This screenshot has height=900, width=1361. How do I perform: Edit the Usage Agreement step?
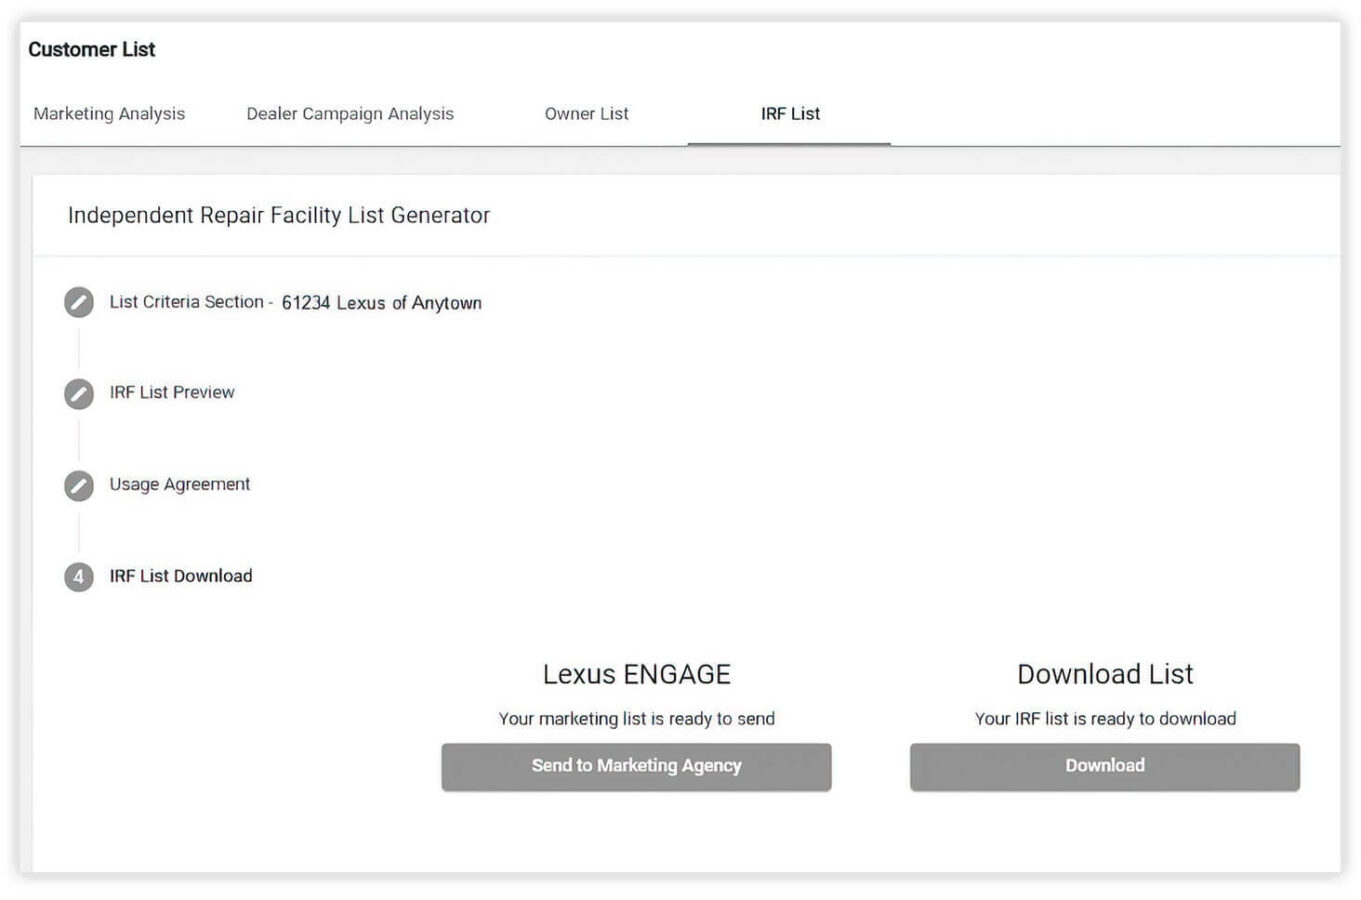(78, 485)
